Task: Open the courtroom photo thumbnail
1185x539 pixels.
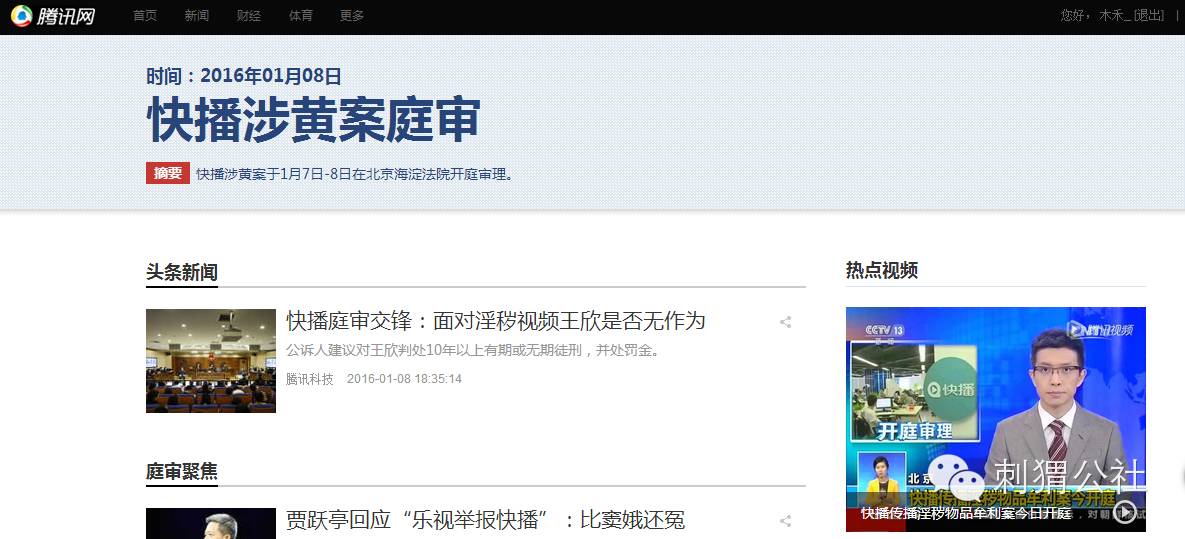Action: (x=211, y=361)
